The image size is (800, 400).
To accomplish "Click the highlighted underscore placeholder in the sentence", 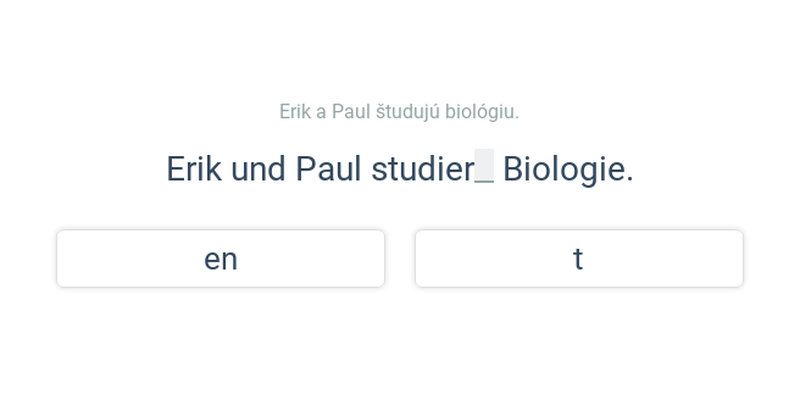I will pyautogui.click(x=484, y=166).
